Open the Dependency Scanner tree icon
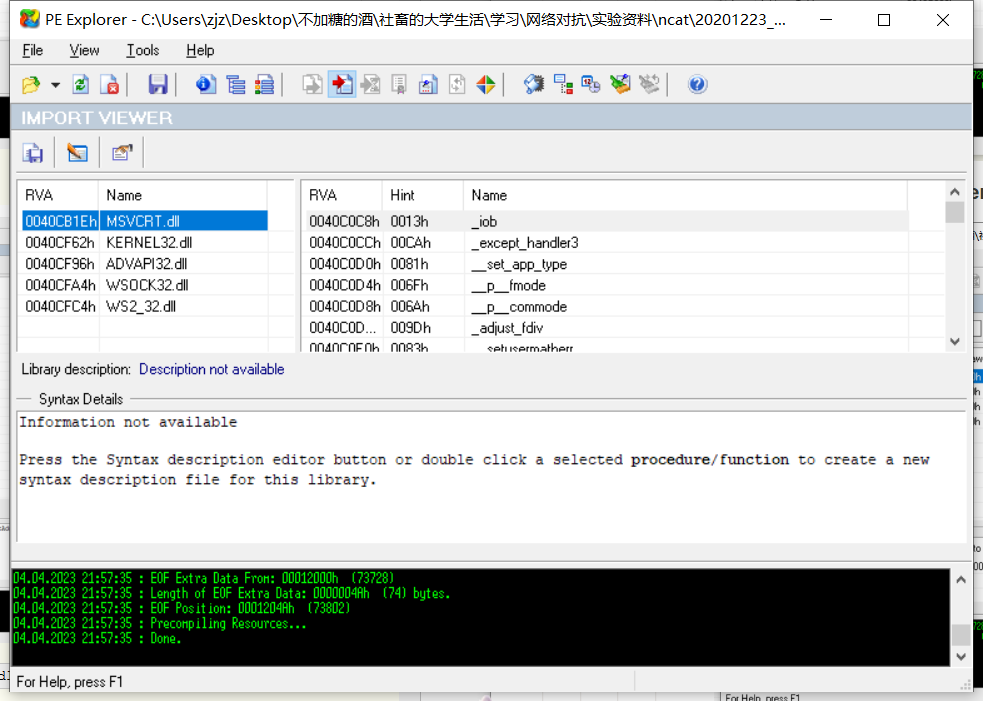983x701 pixels. (563, 84)
